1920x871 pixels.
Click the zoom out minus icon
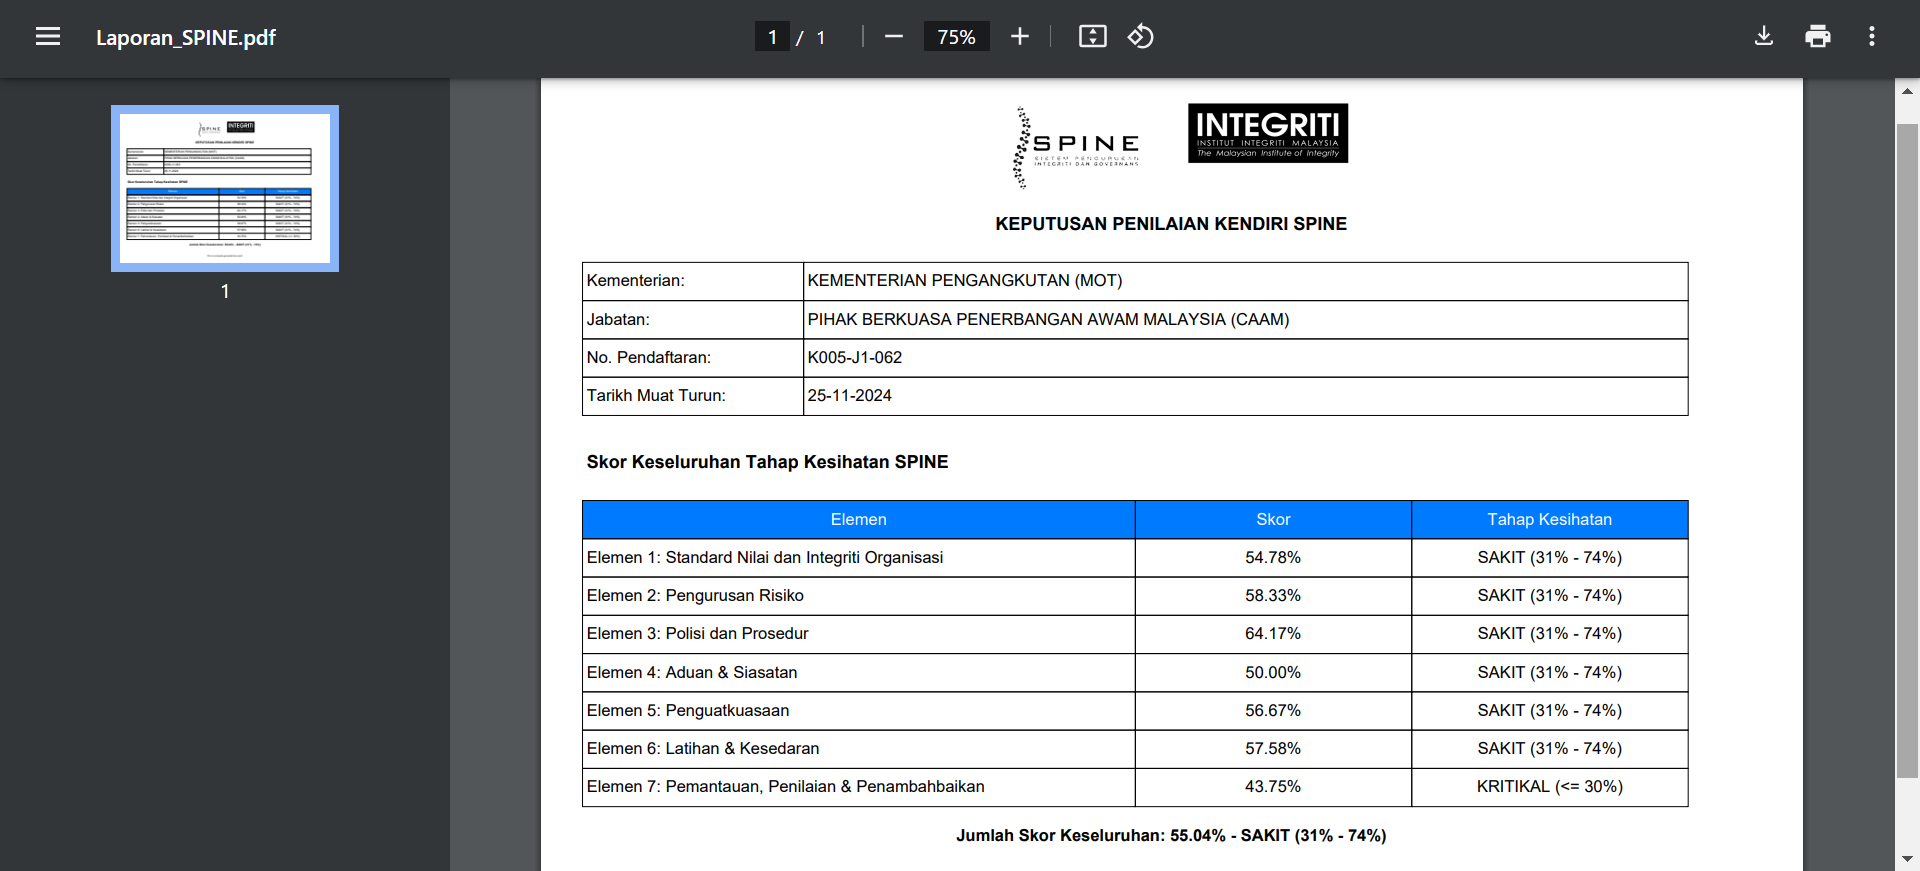point(894,37)
